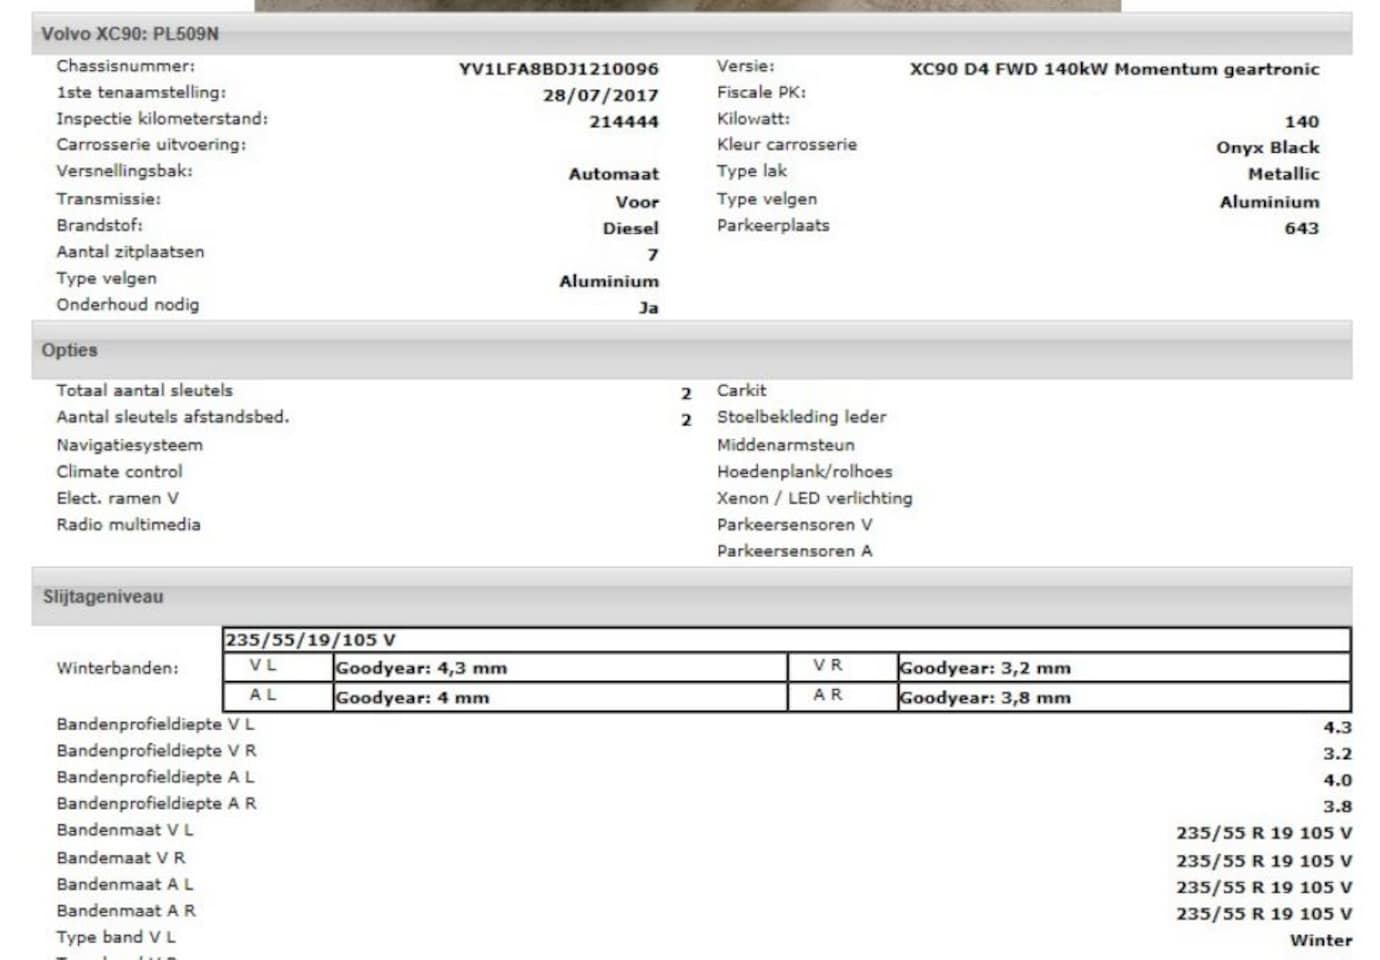The image size is (1380, 960).
Task: Click the Radio multimedia option
Action: tap(128, 524)
